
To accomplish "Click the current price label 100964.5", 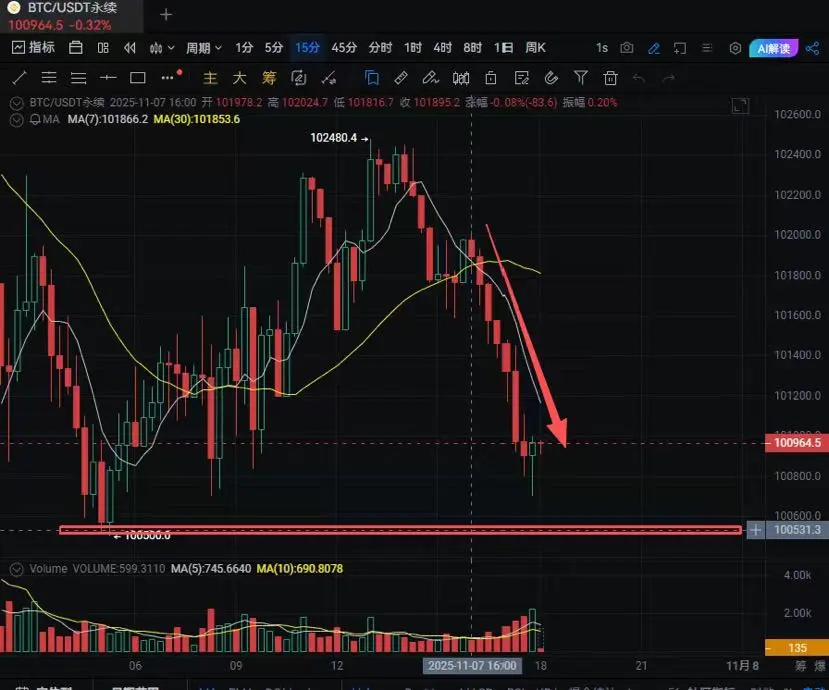I will point(797,443).
